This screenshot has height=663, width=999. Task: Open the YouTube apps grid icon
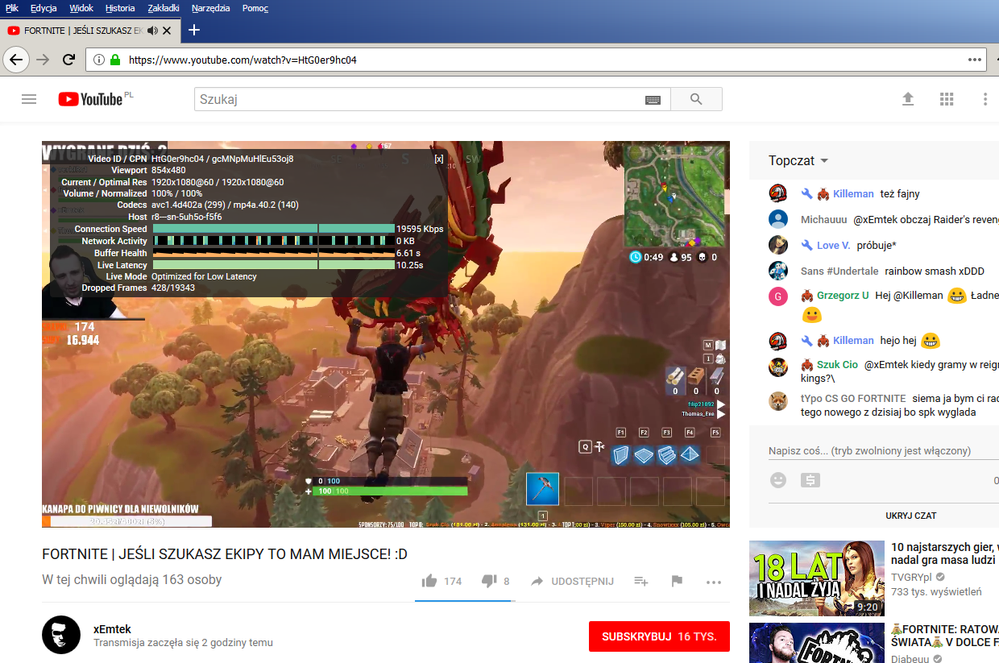(x=947, y=99)
